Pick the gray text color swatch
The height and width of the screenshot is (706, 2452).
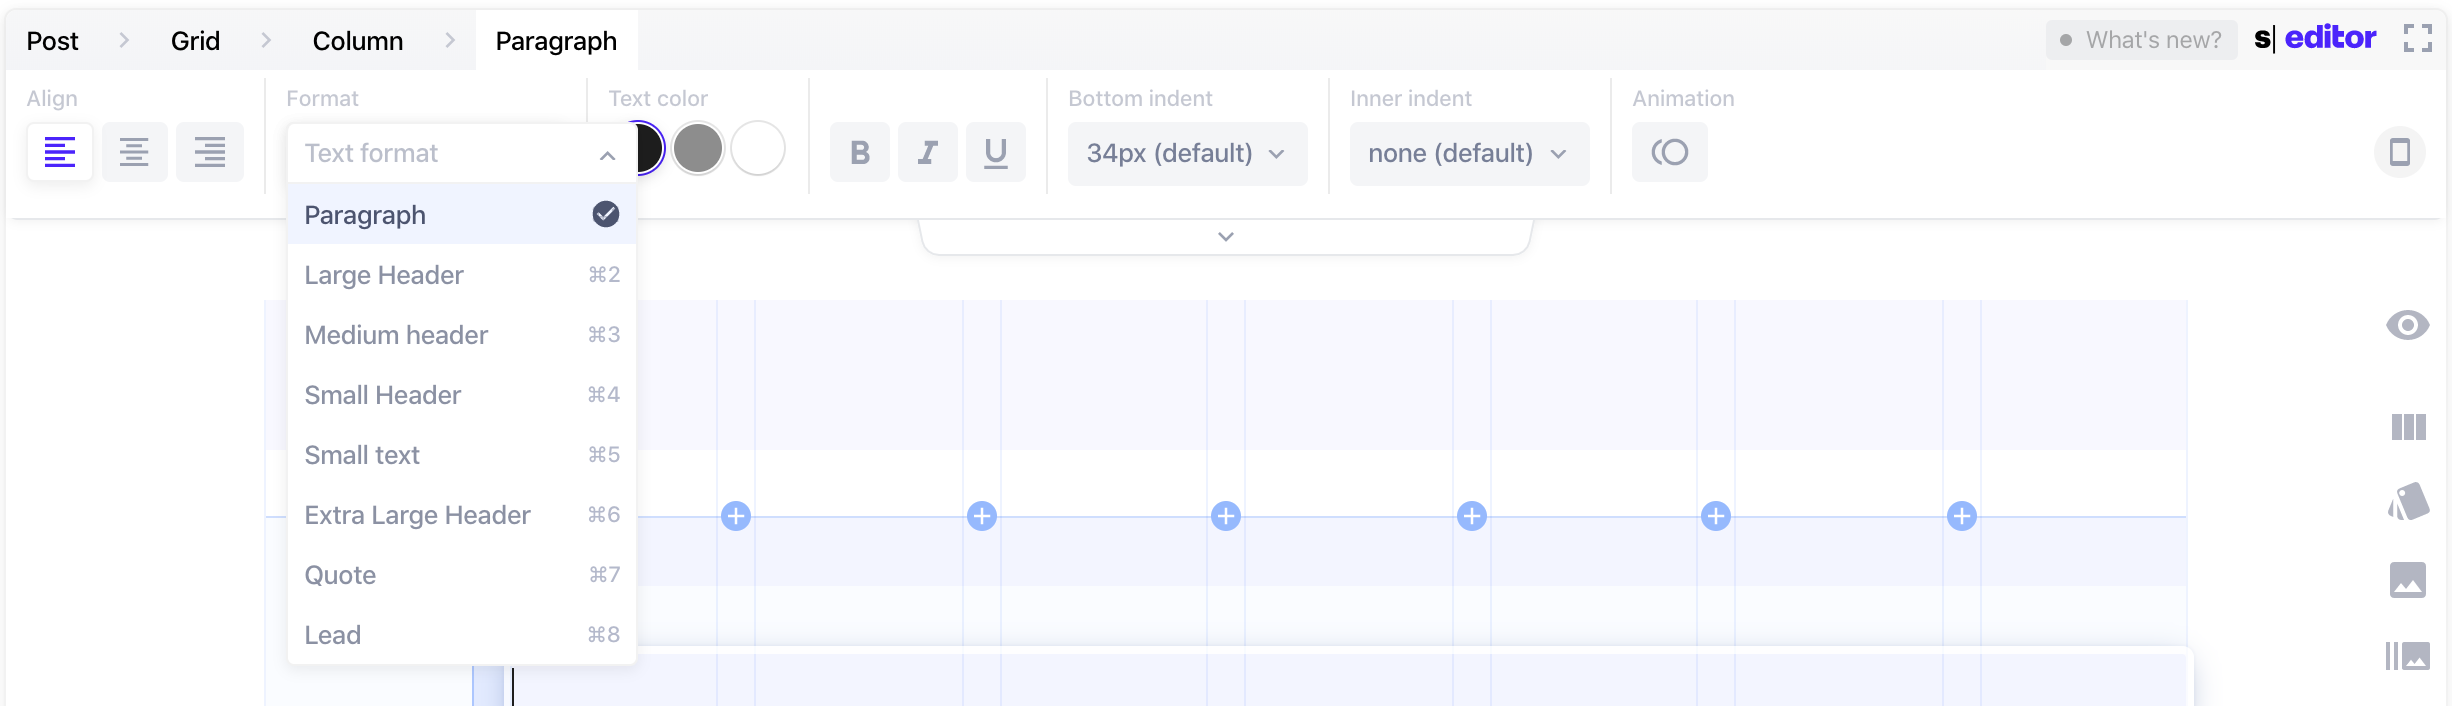coord(698,149)
